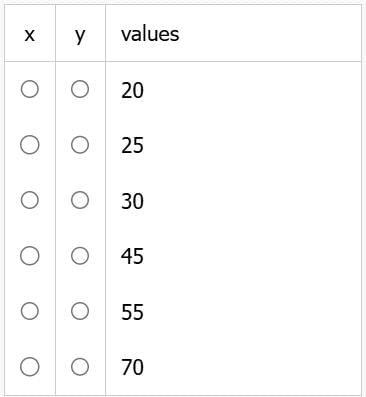This screenshot has height=397, width=366.
Task: Click the value 45 cell text
Action: pyautogui.click(x=132, y=256)
